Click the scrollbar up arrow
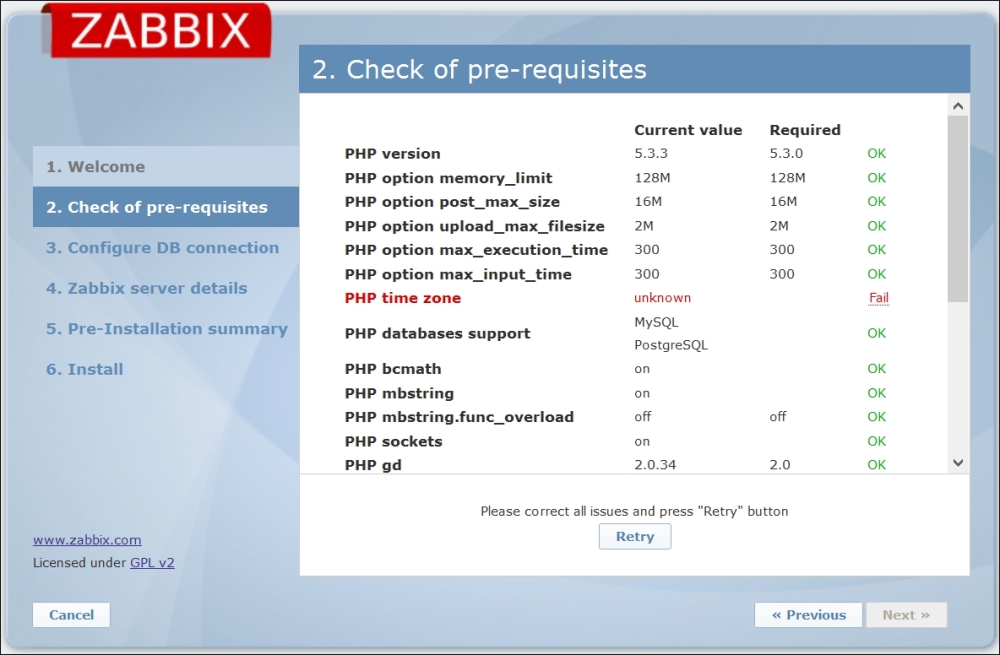The image size is (1000, 655). pos(958,106)
